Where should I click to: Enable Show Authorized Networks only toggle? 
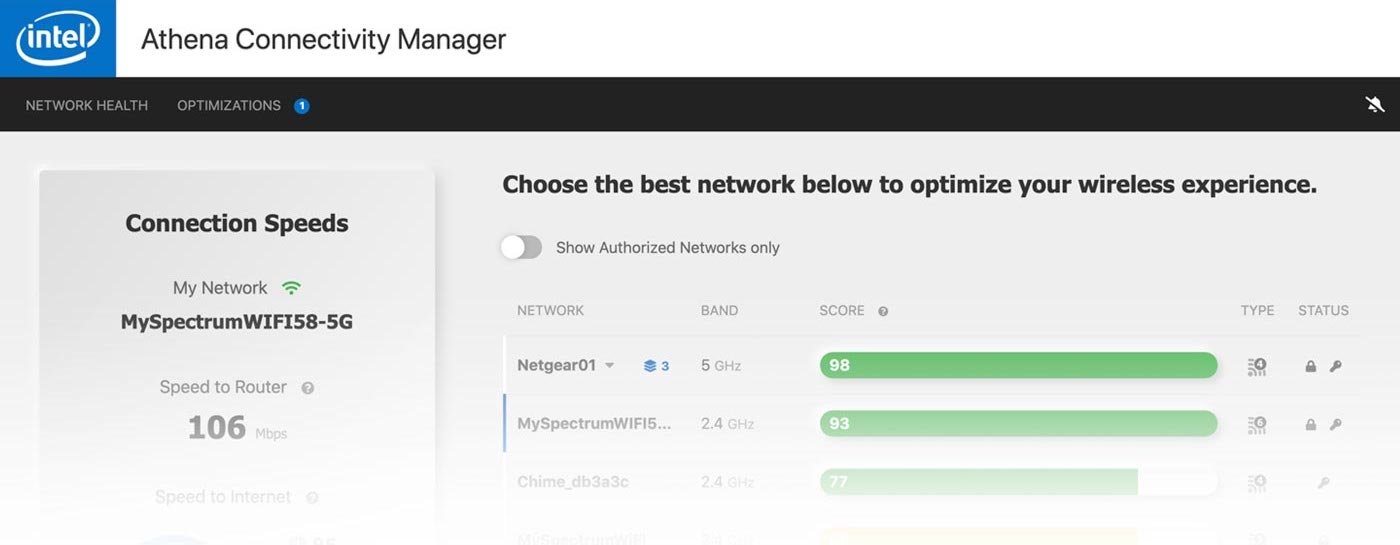[521, 248]
